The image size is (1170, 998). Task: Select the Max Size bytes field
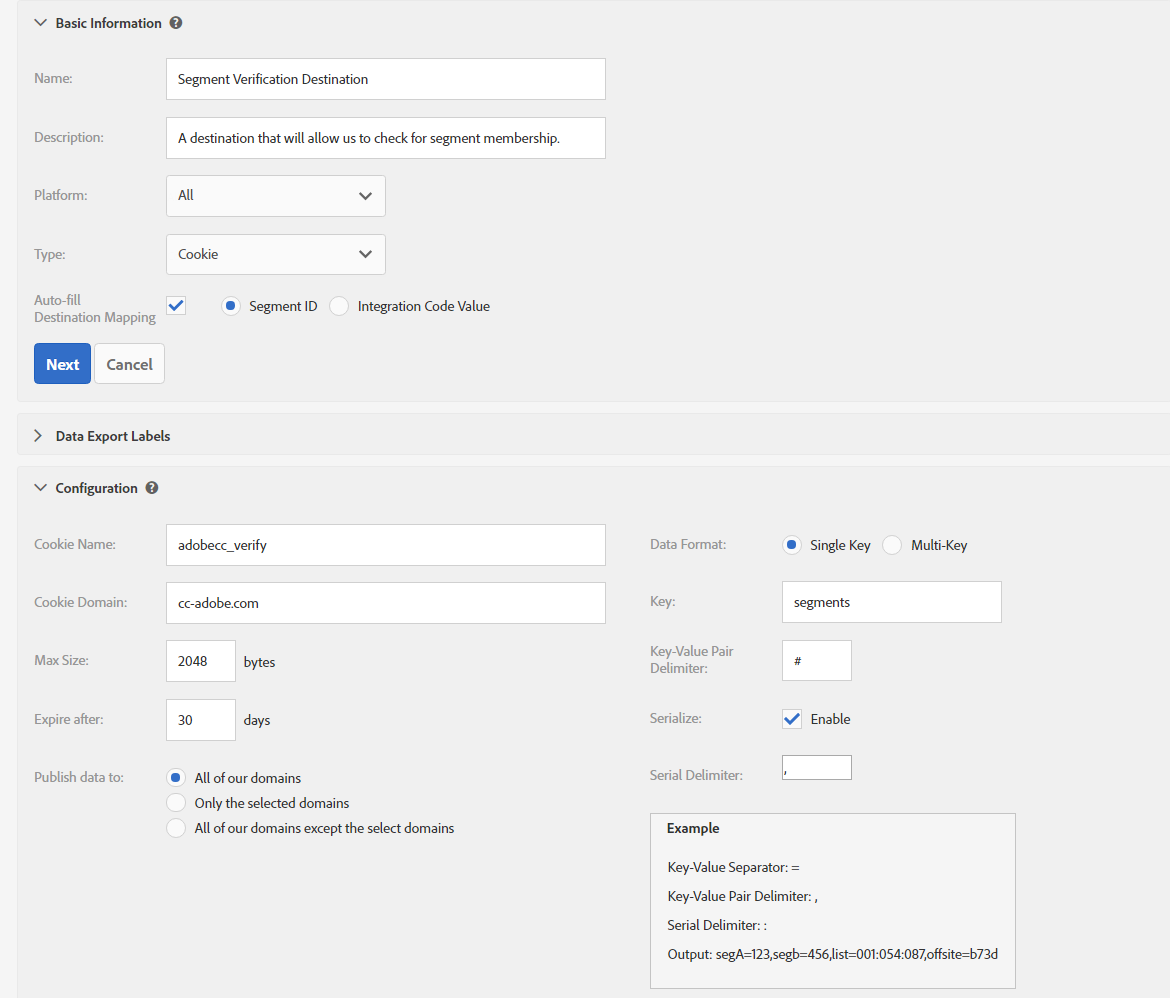(x=200, y=660)
